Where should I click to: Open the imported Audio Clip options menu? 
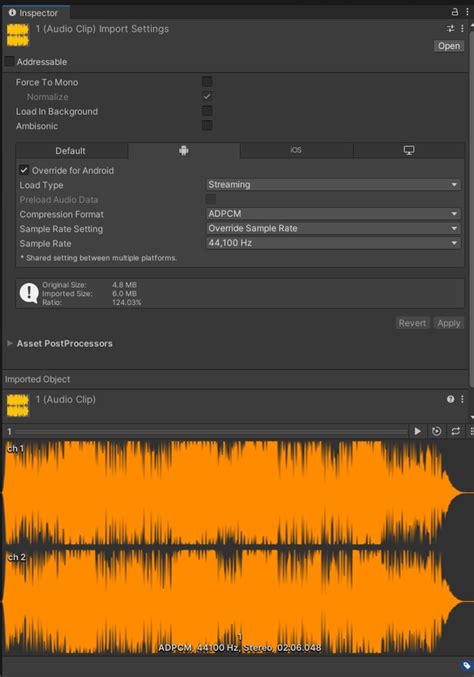462,399
